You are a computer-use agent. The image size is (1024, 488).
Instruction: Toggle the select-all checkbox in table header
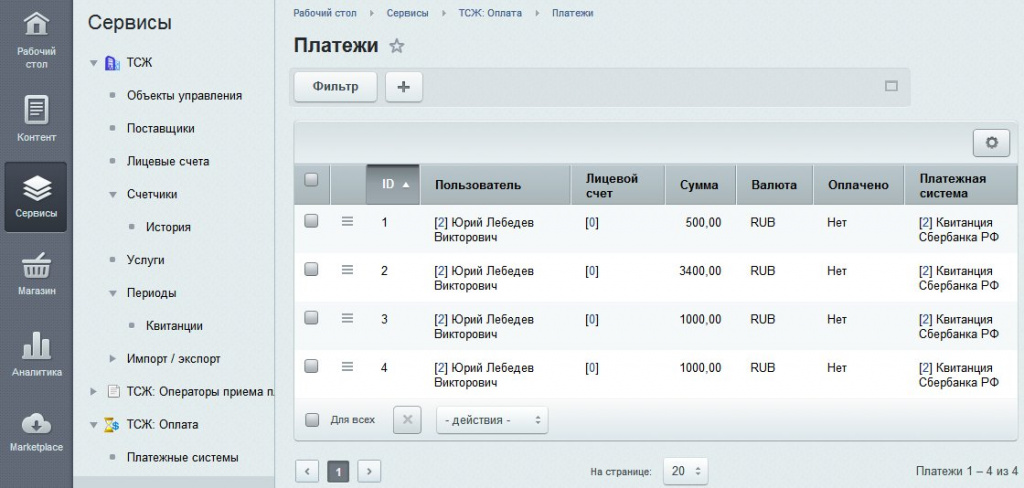(311, 180)
